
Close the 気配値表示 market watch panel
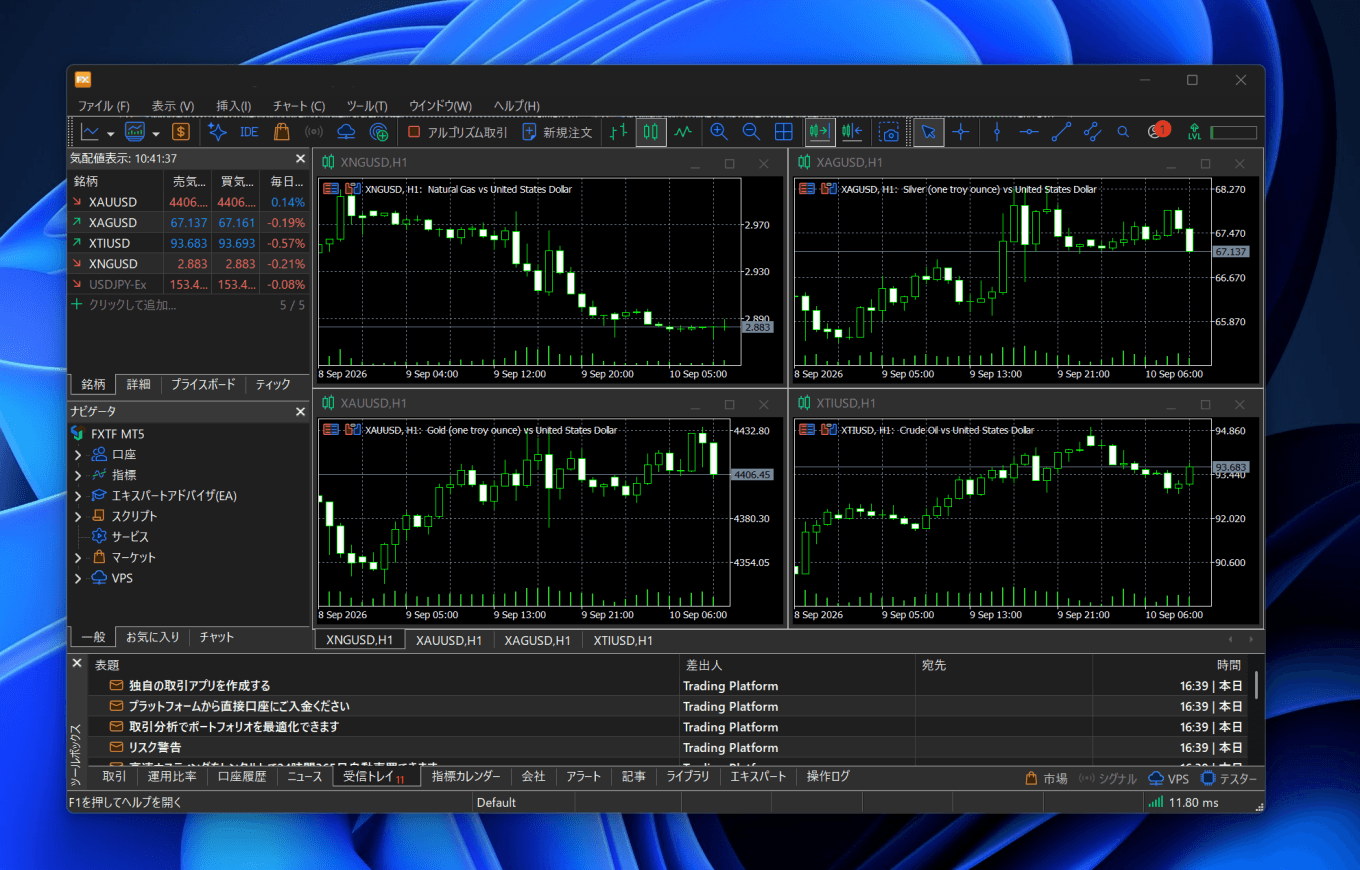[x=300, y=158]
